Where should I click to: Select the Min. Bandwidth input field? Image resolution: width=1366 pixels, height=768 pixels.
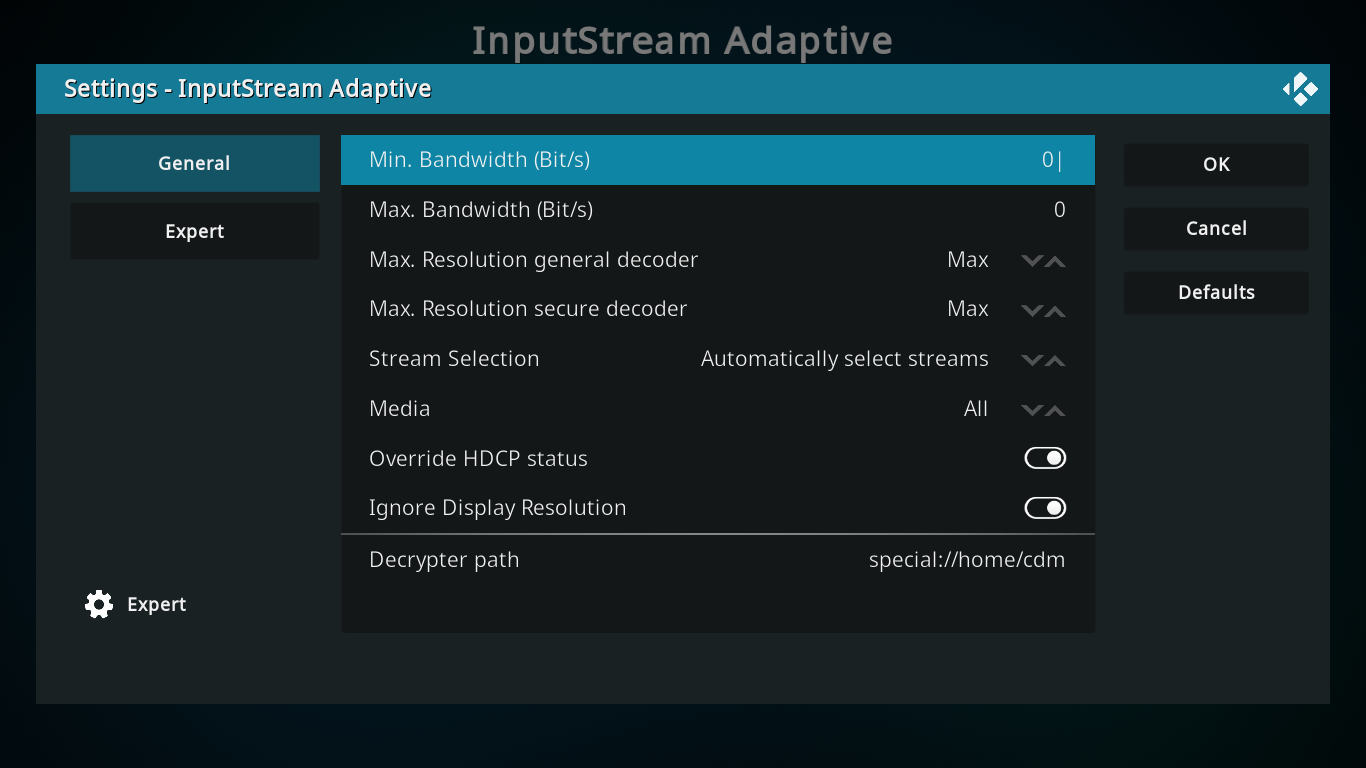click(x=717, y=160)
